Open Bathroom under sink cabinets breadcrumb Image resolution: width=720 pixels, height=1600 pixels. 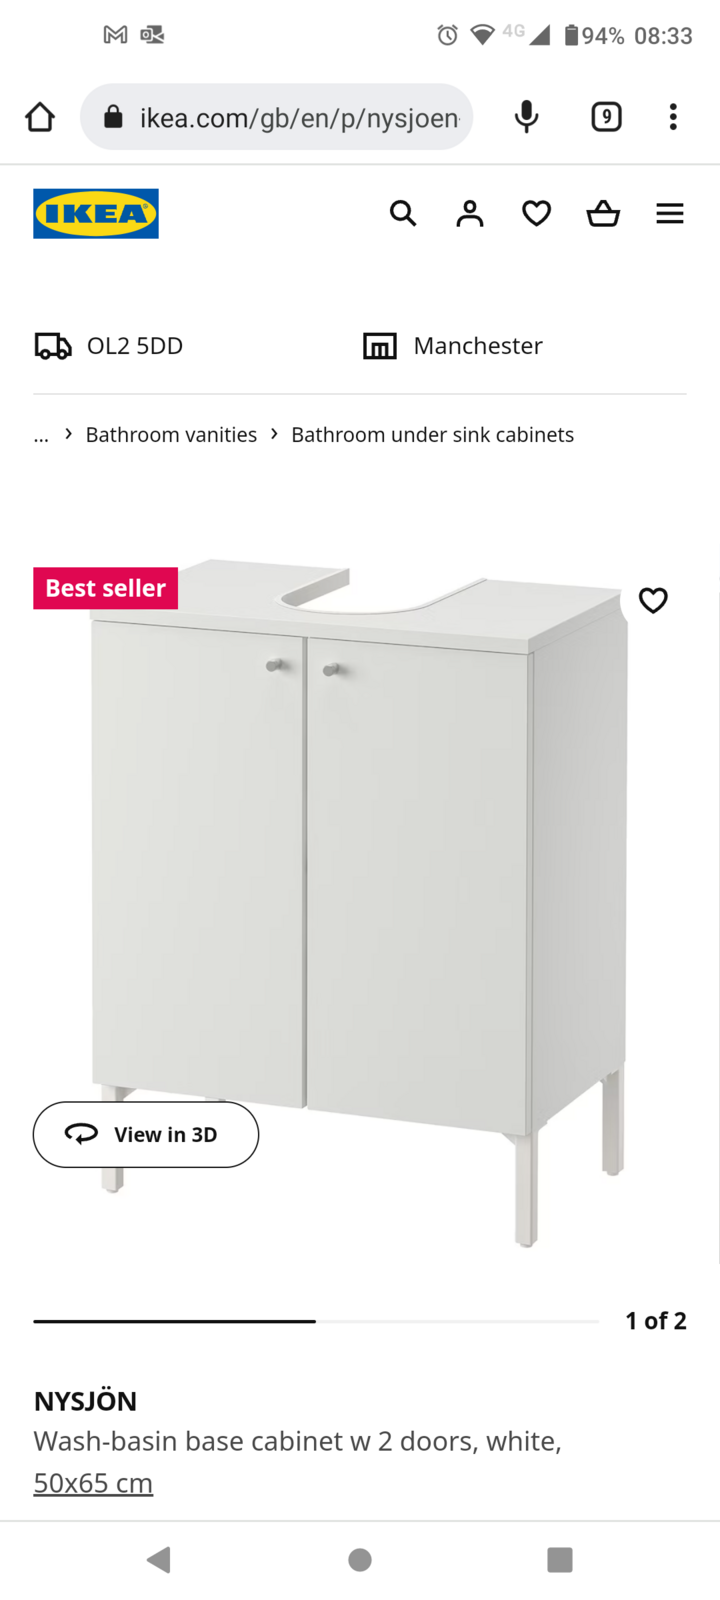pos(432,435)
